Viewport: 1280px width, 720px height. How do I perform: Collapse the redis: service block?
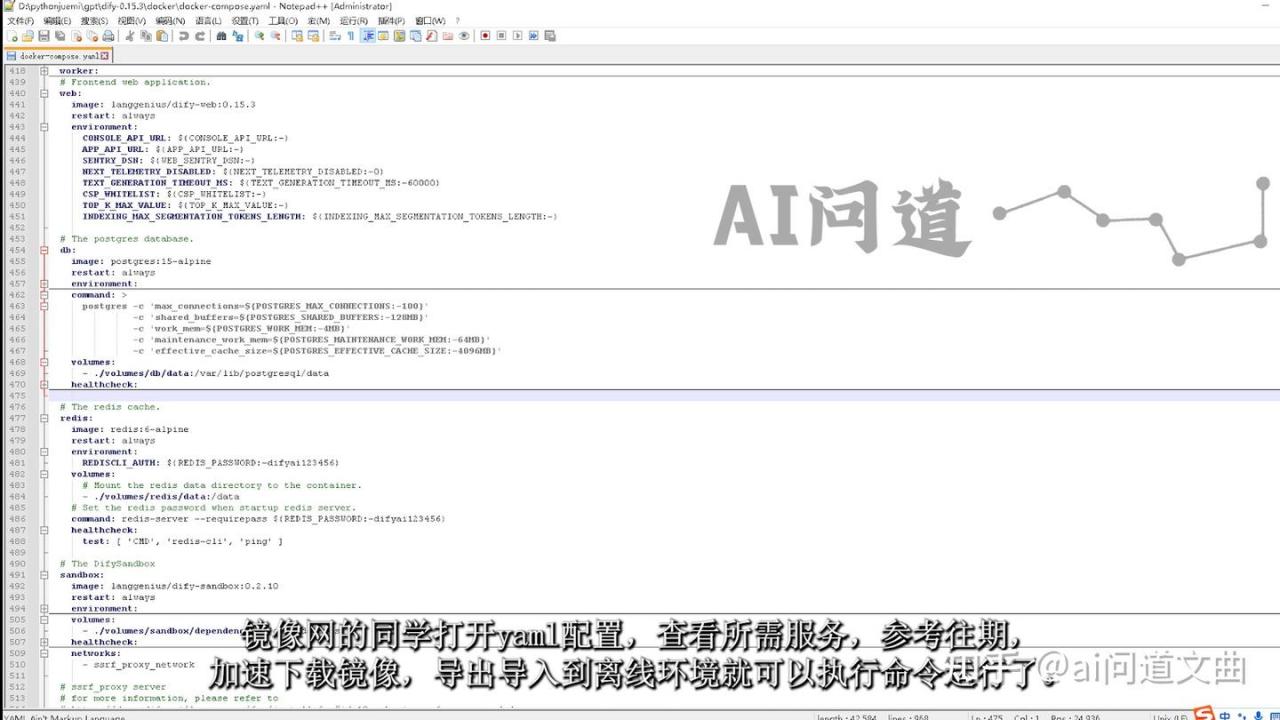pyautogui.click(x=44, y=418)
